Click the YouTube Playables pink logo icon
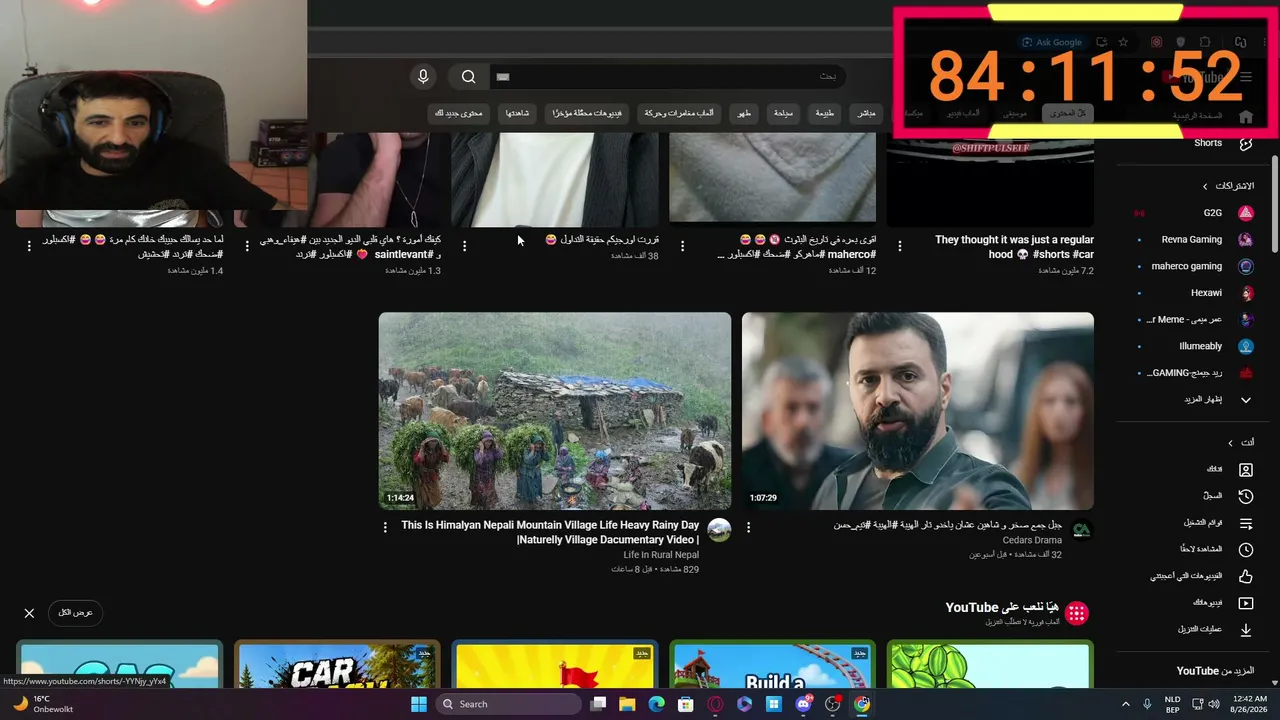The width and height of the screenshot is (1280, 720). [x=1077, y=613]
